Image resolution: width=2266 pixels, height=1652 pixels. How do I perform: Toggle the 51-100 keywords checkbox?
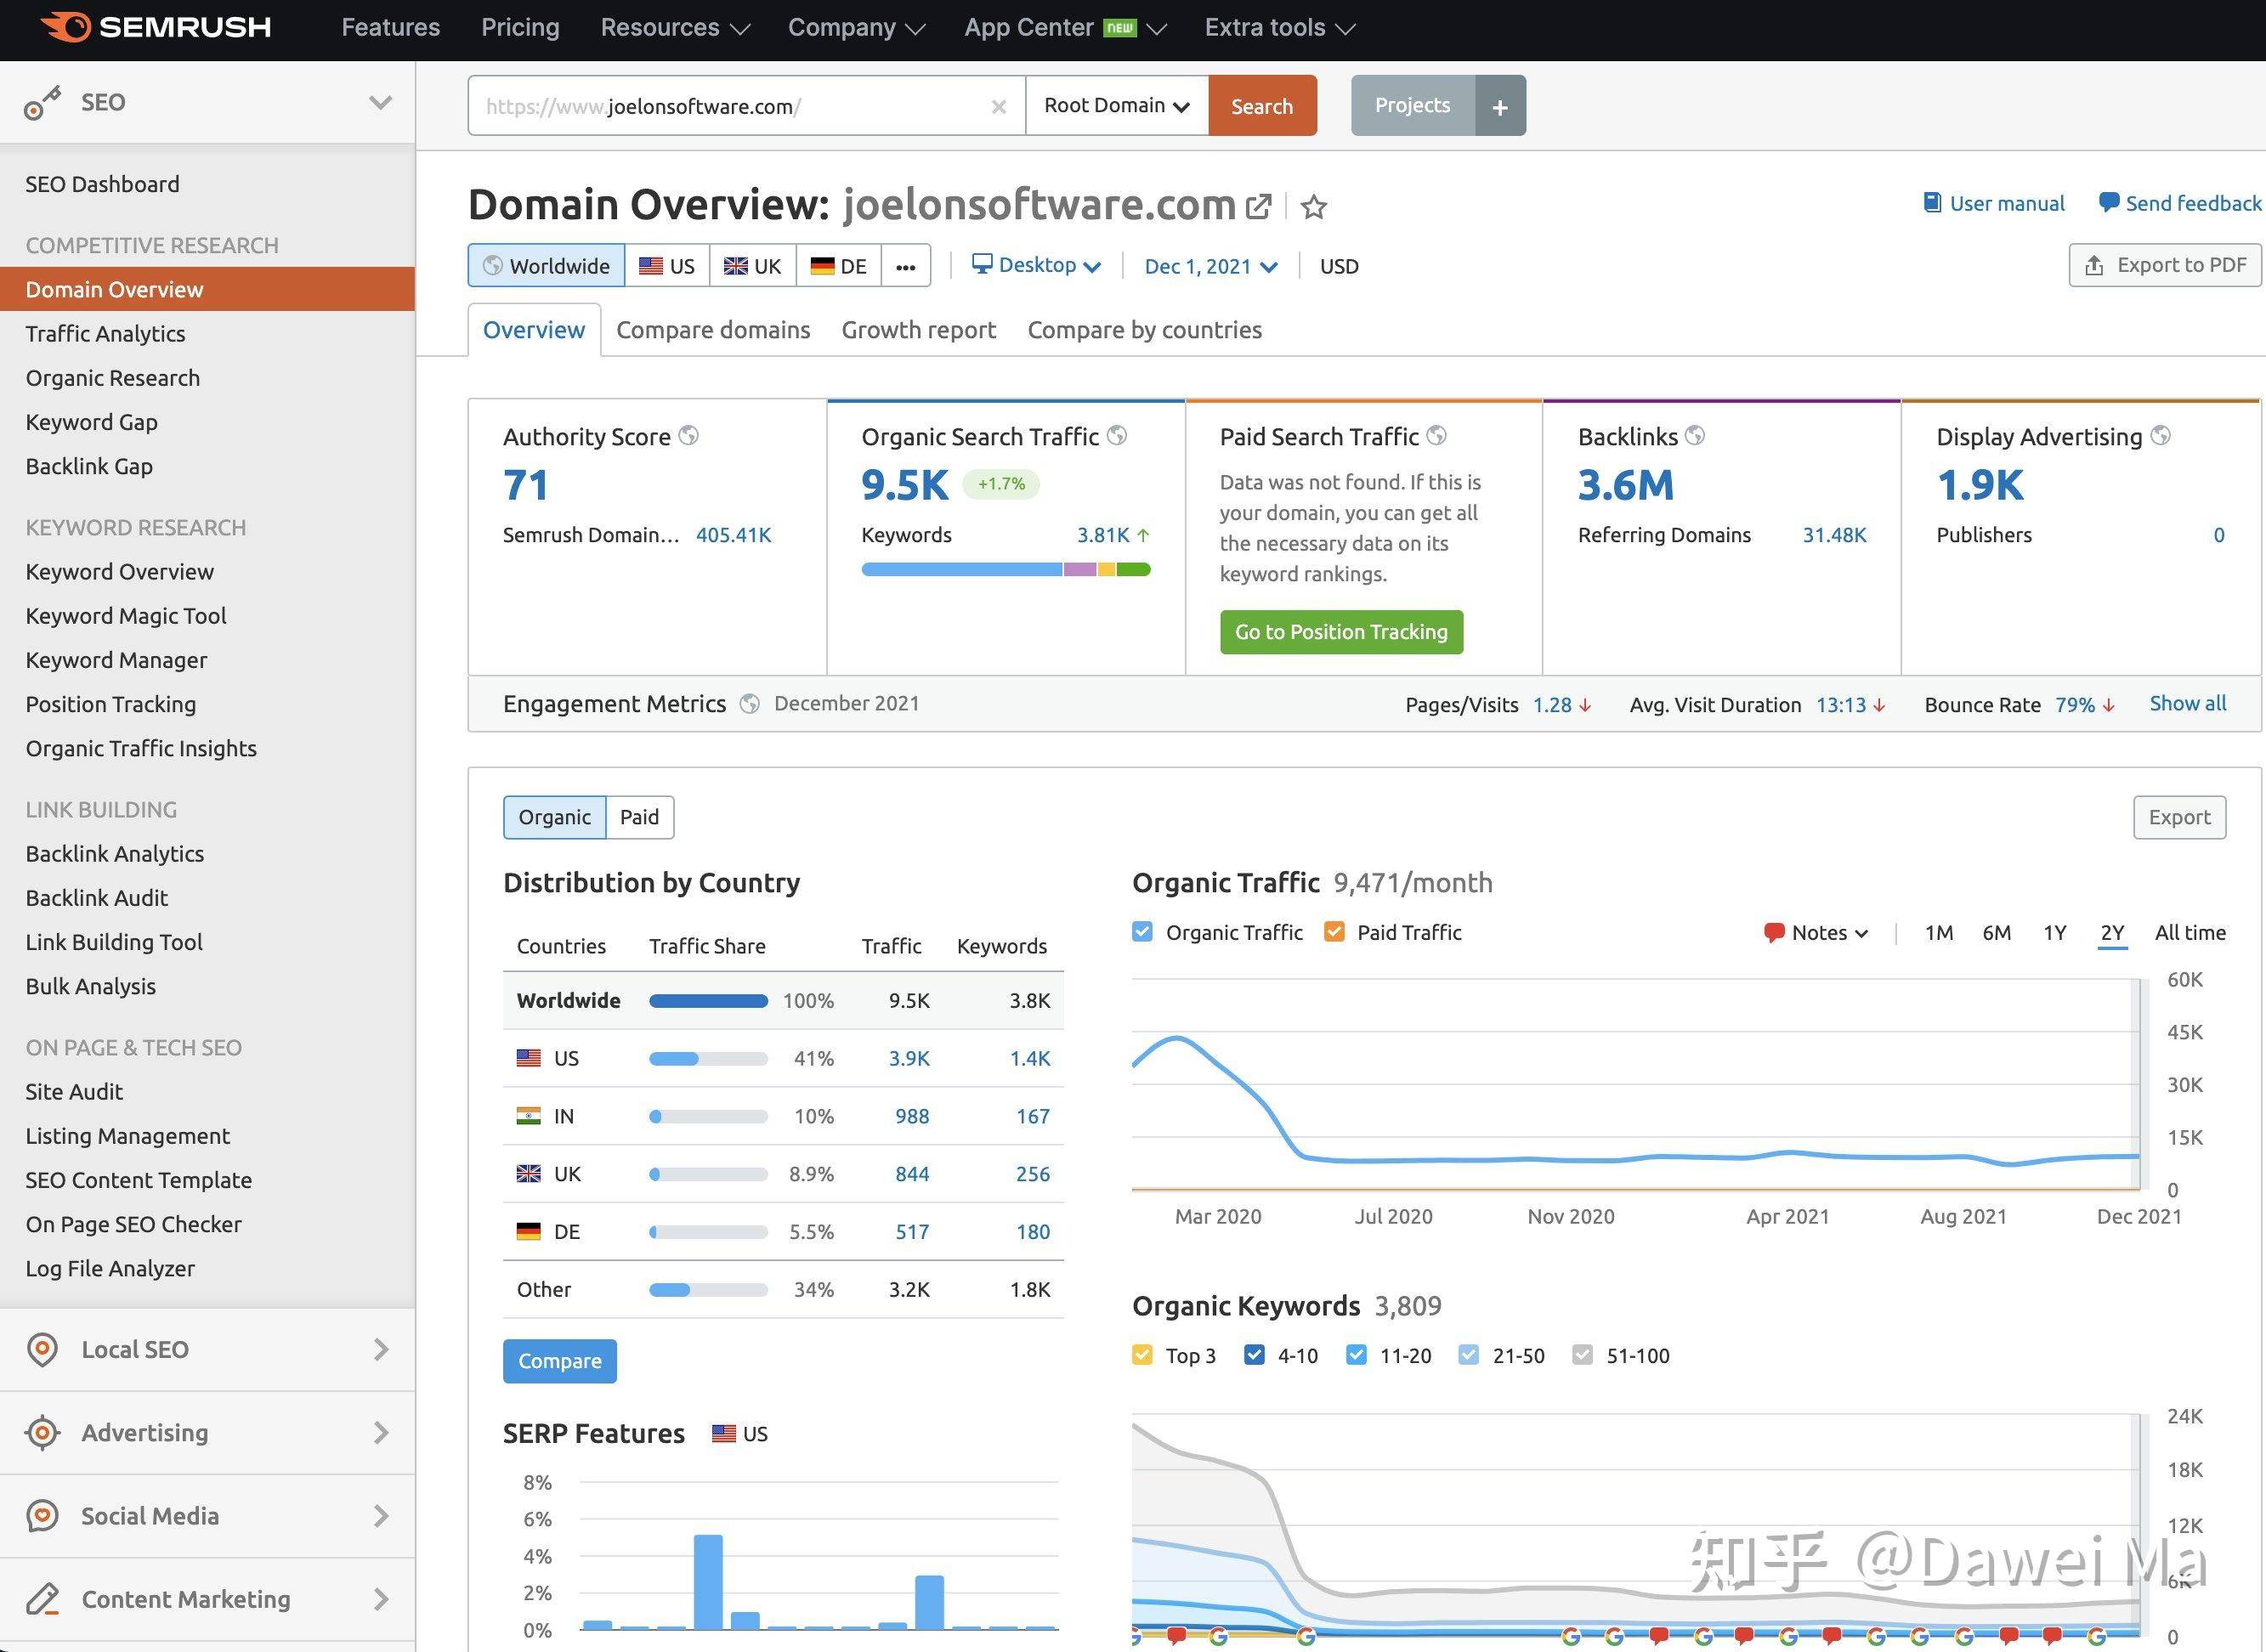tap(1582, 1355)
